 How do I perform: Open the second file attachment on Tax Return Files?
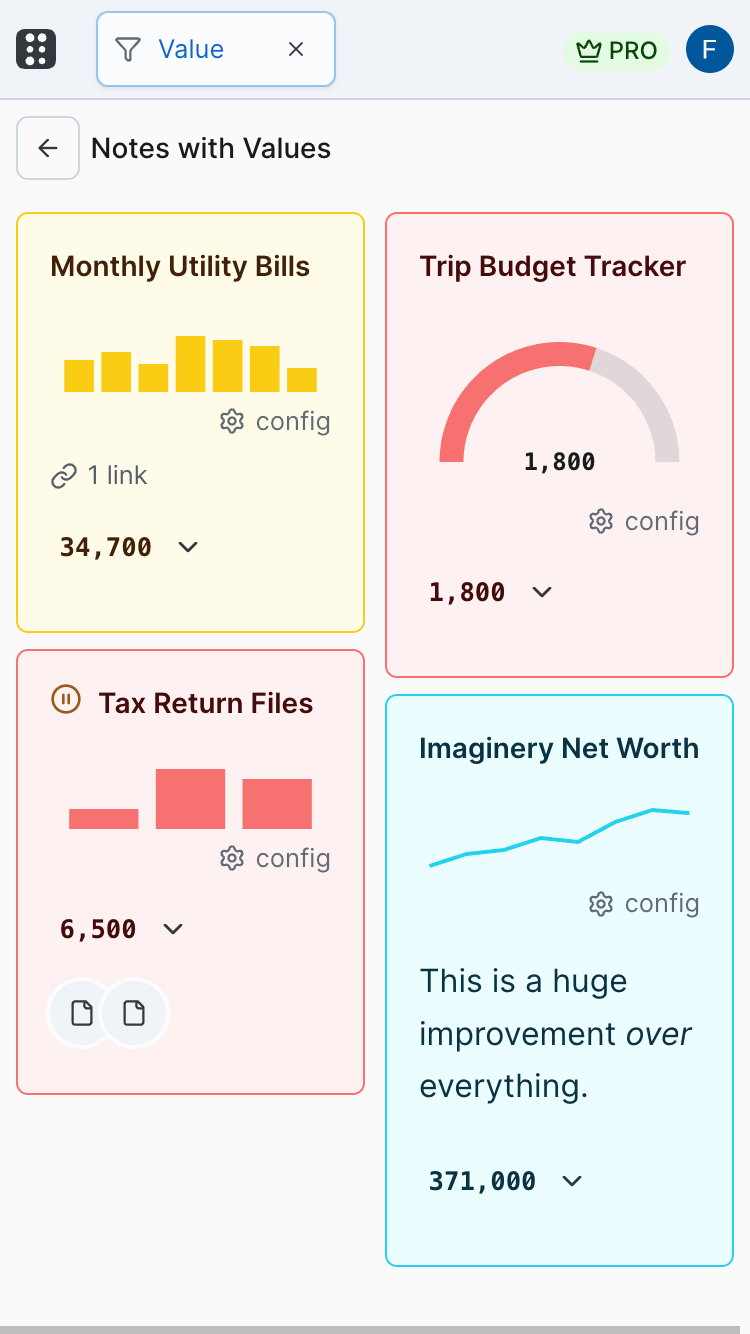[135, 1012]
